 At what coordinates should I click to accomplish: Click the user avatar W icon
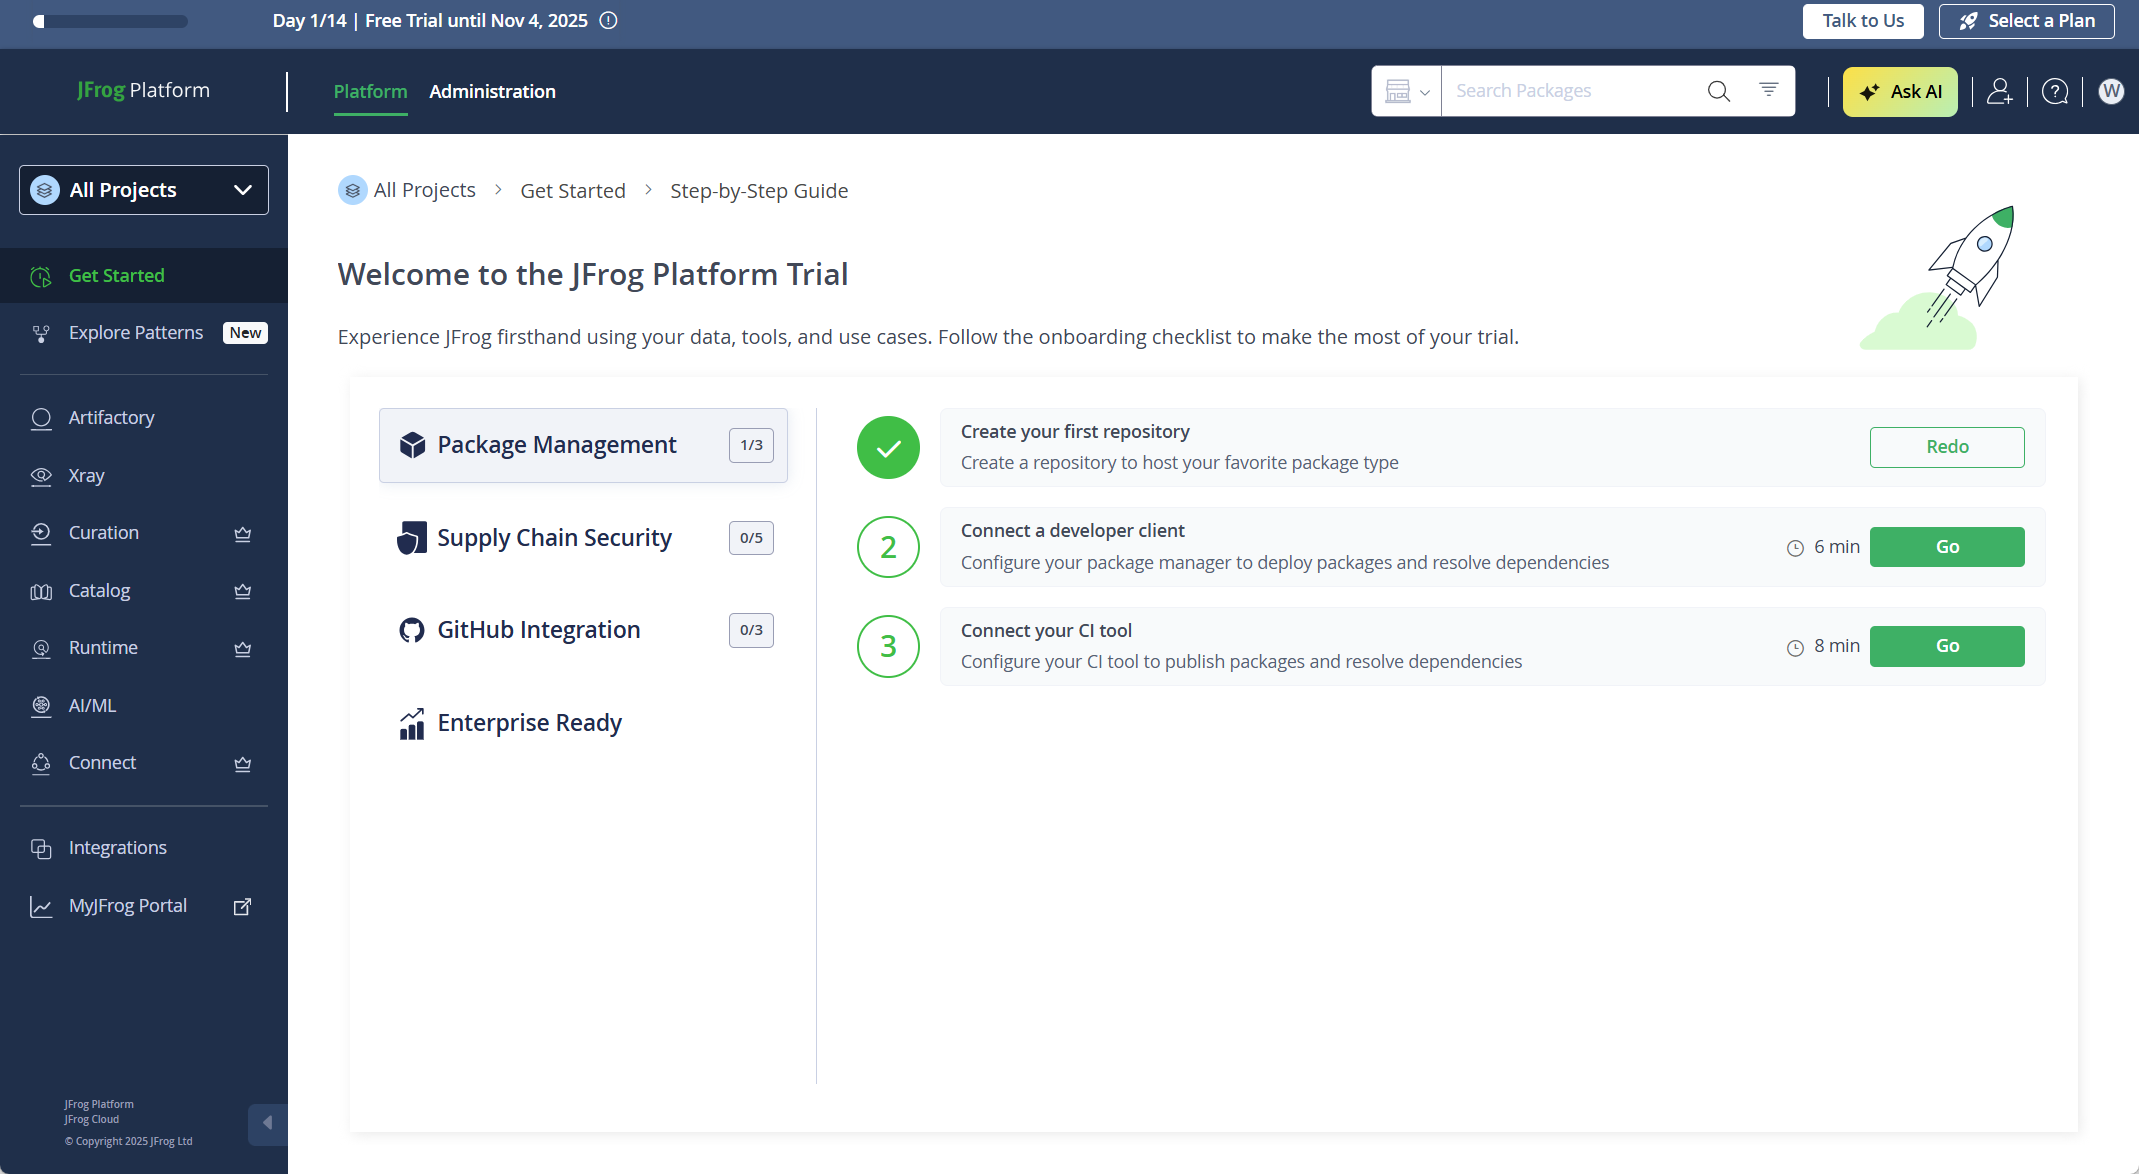[x=2110, y=91]
